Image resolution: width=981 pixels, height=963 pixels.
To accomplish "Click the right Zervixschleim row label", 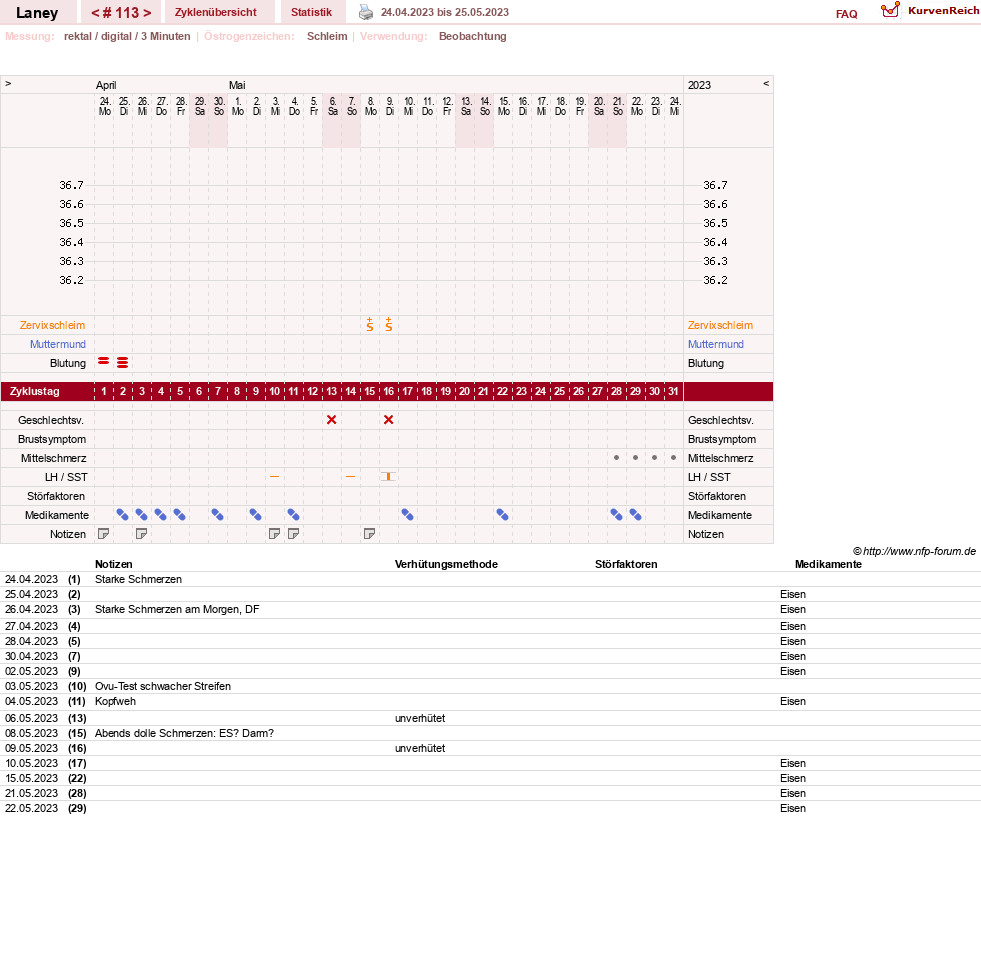I will pyautogui.click(x=720, y=325).
